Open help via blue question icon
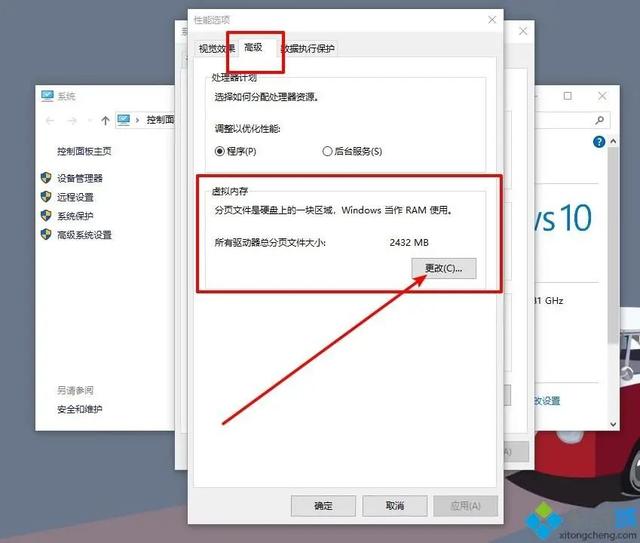Screen dimensions: 640x543 tap(599, 142)
